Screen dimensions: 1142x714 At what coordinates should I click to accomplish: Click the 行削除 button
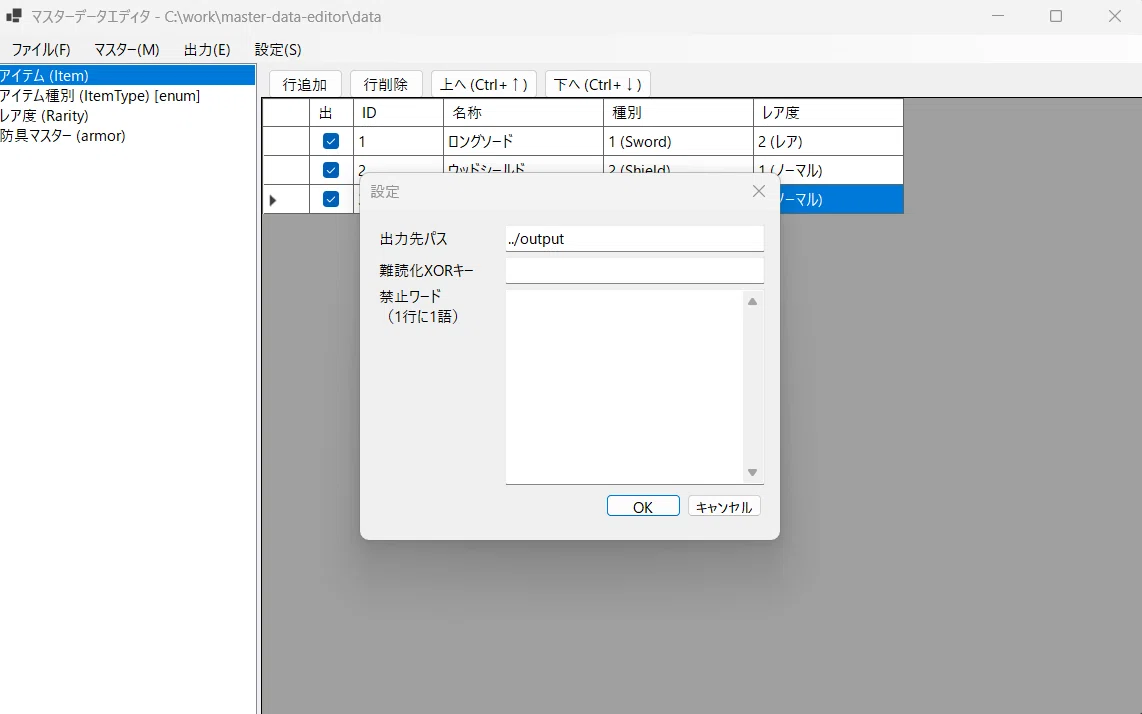386,85
